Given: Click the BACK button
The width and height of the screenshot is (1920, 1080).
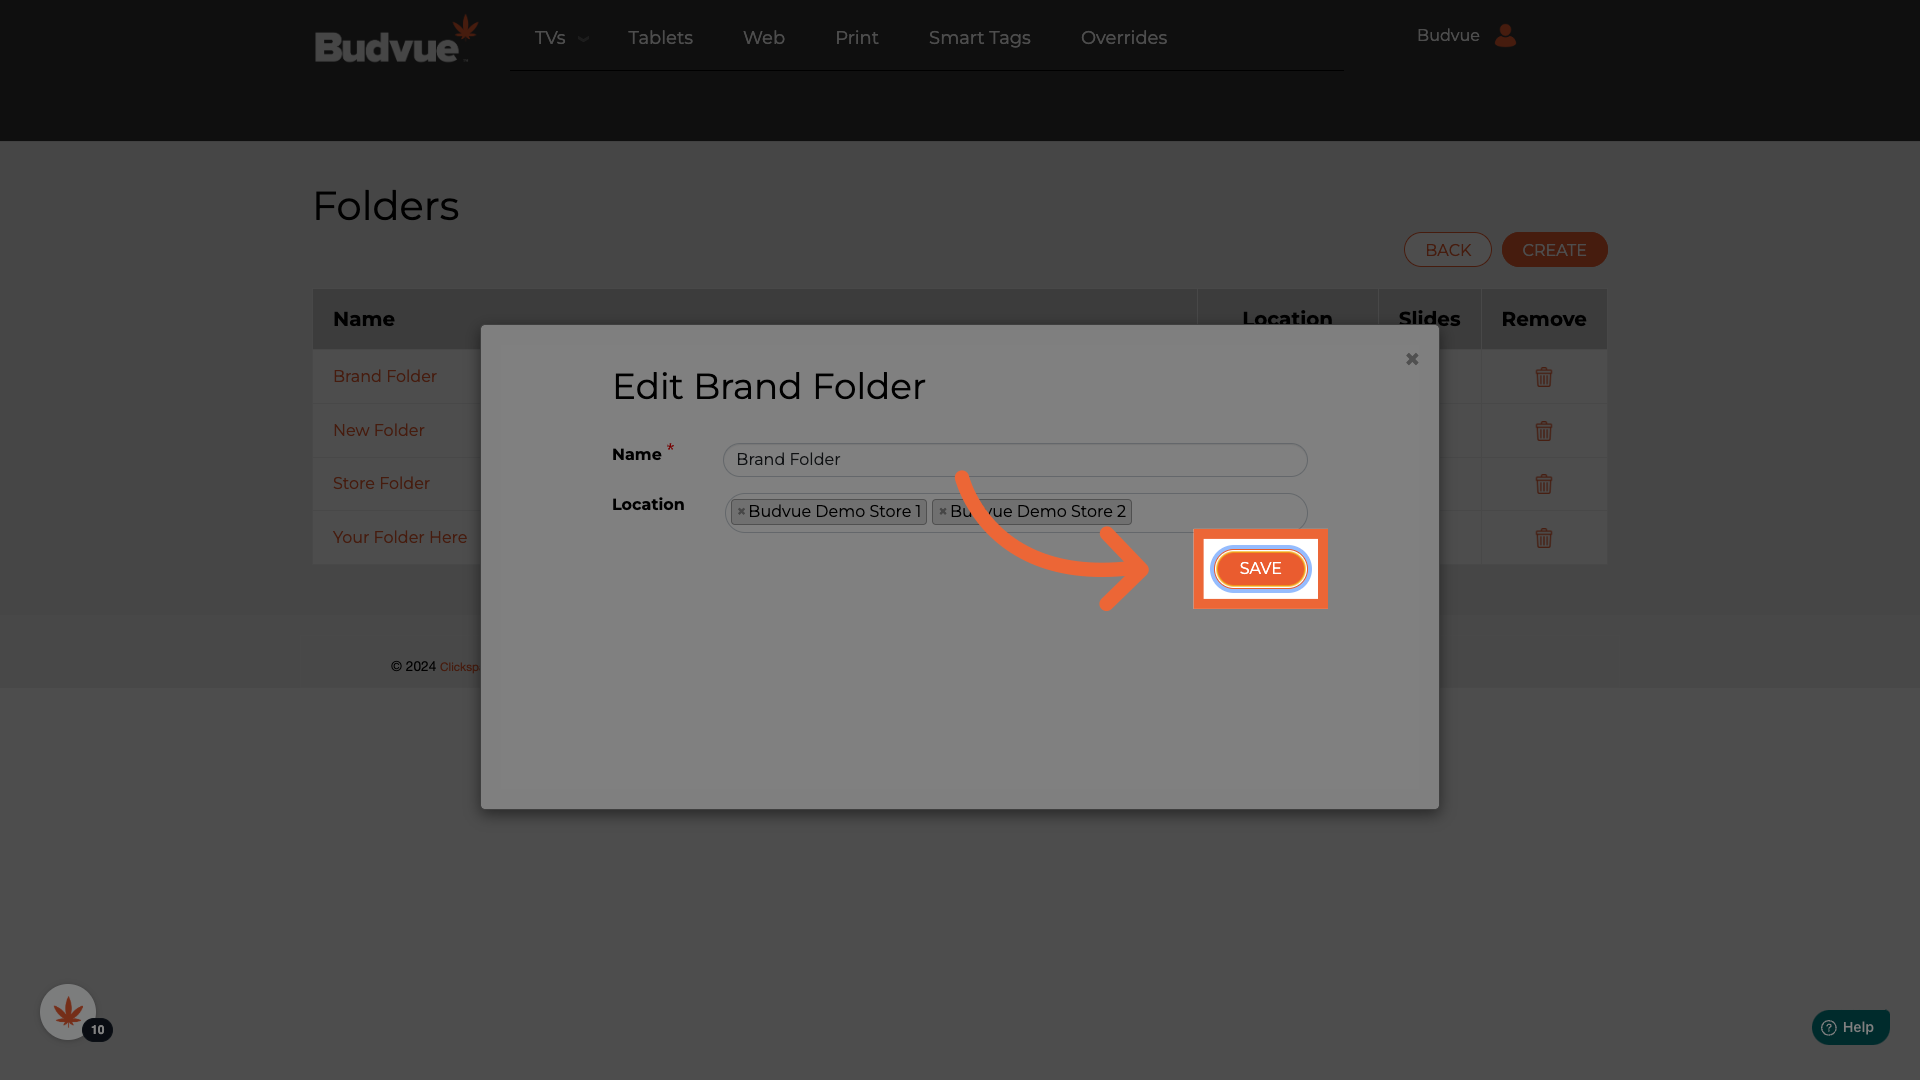Looking at the screenshot, I should pyautogui.click(x=1447, y=250).
